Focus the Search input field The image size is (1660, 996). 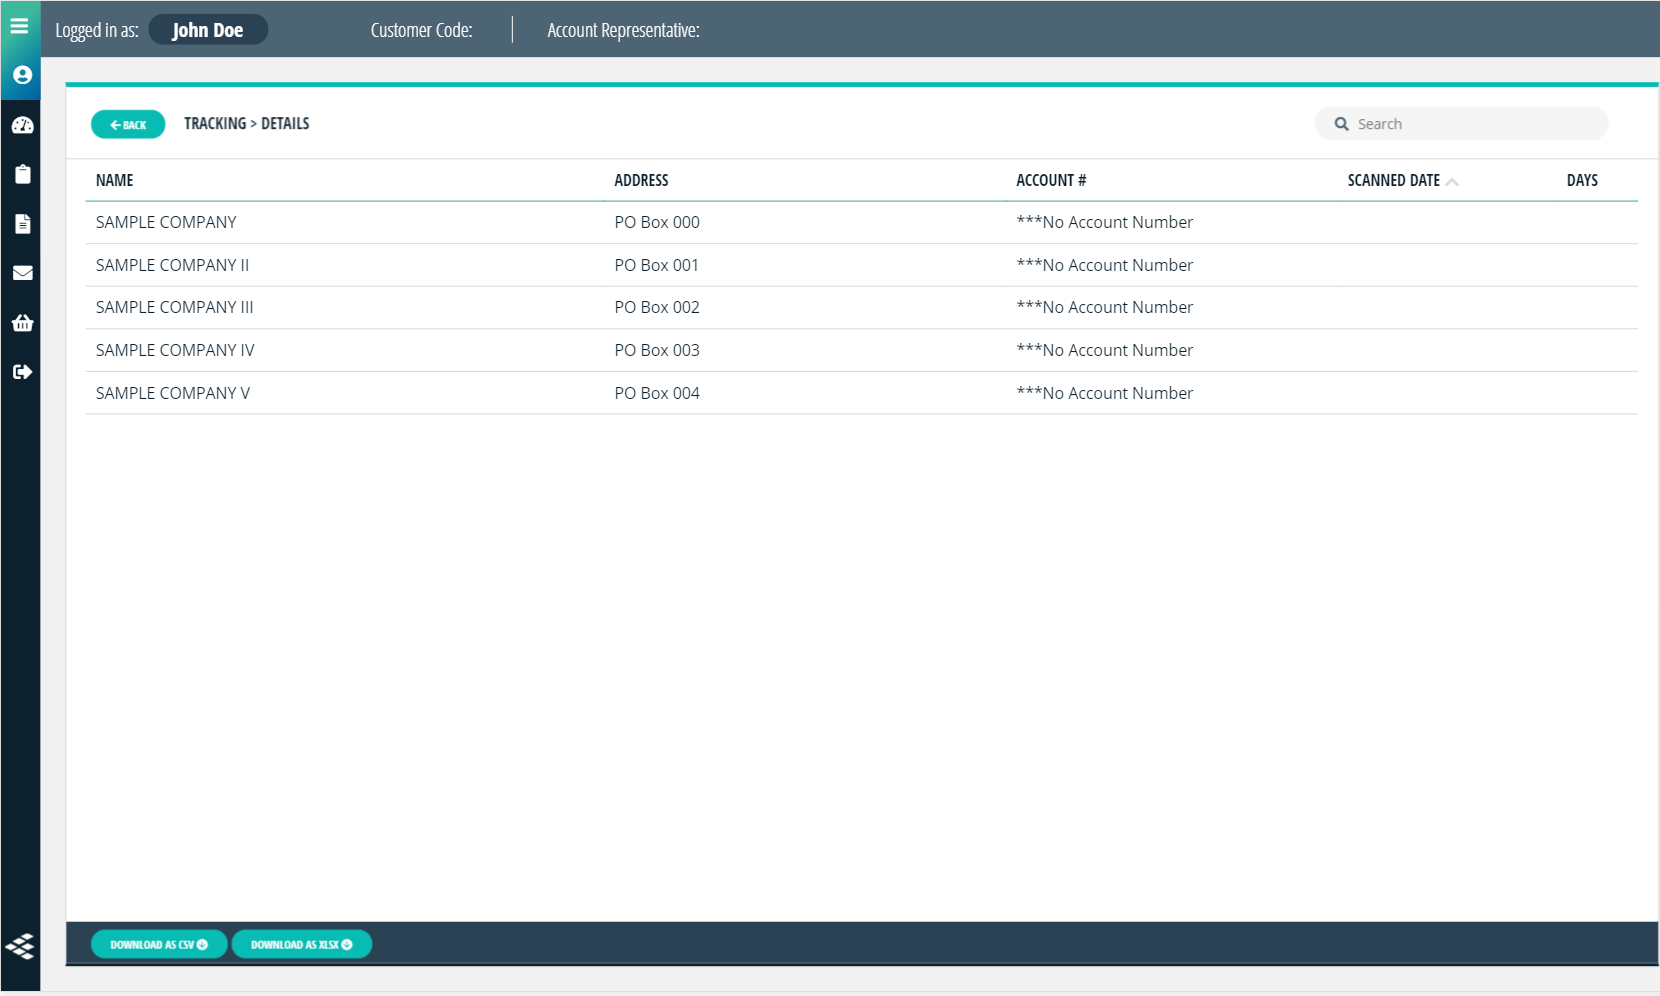pos(1461,124)
